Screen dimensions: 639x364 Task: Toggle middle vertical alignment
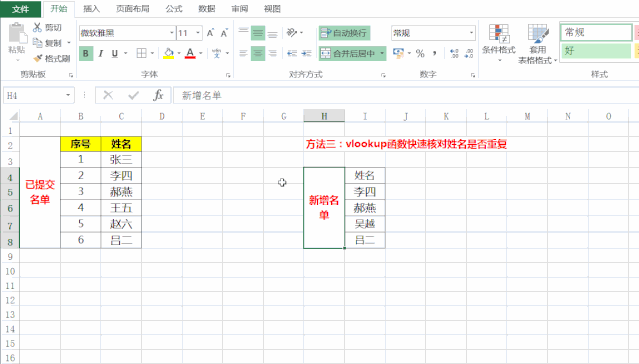pos(258,33)
